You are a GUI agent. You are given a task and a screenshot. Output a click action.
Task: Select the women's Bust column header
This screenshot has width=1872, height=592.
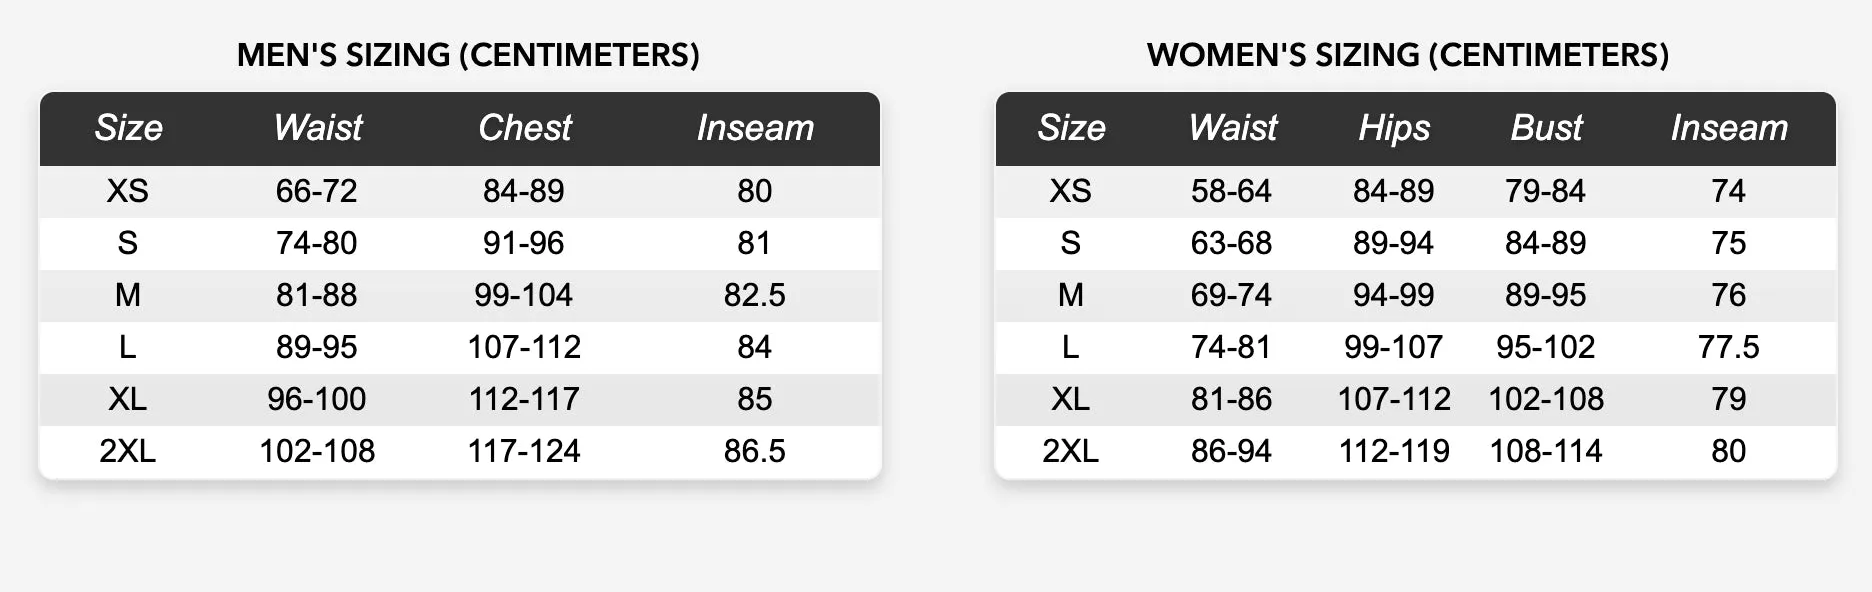(1546, 128)
